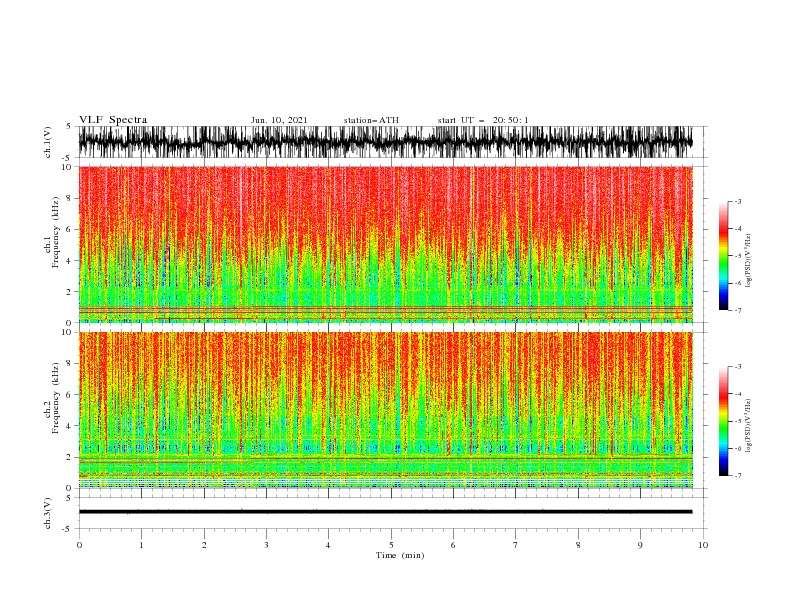Click the "-5" tick on ch.3(V) axis

click(67, 529)
